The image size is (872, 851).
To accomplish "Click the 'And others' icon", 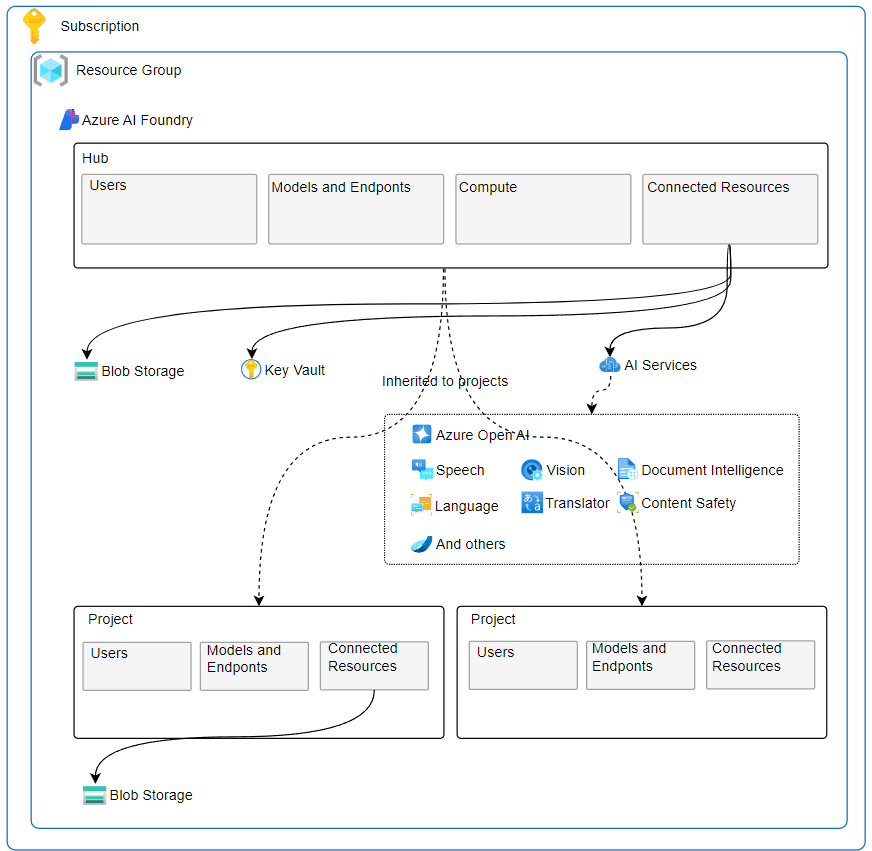I will (422, 544).
